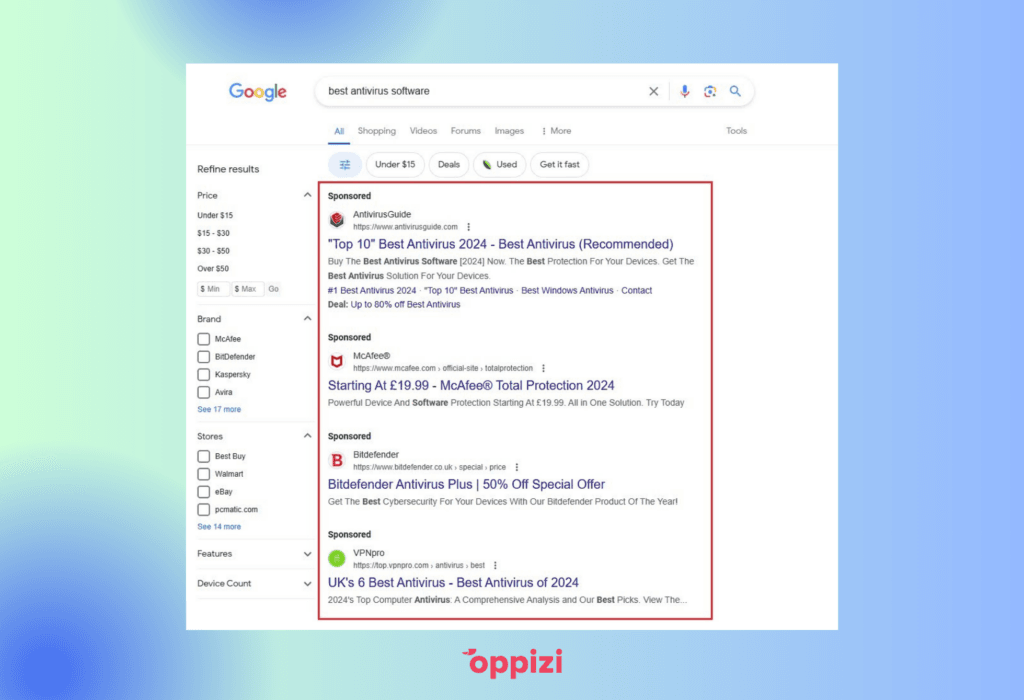Expand the Device Count section

click(x=307, y=584)
